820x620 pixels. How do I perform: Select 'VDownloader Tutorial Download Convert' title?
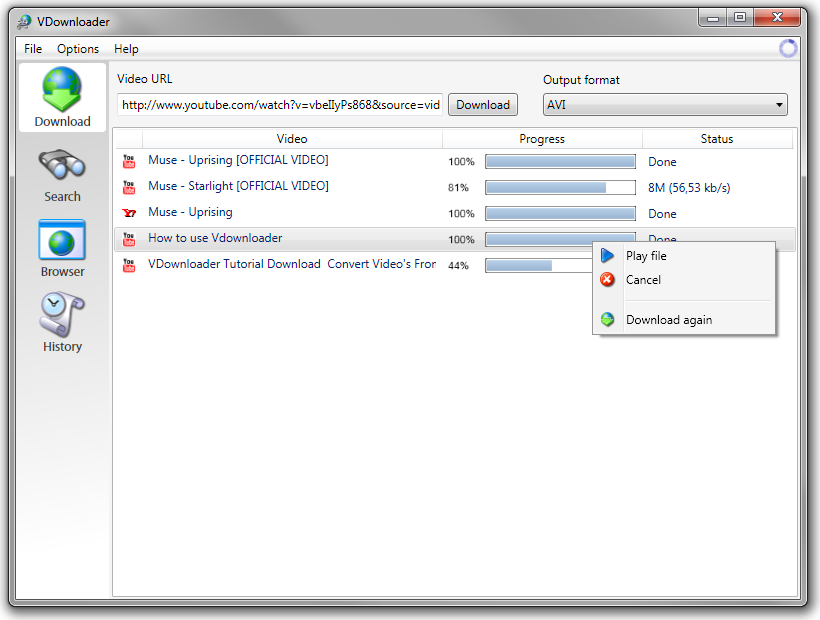pyautogui.click(x=292, y=264)
